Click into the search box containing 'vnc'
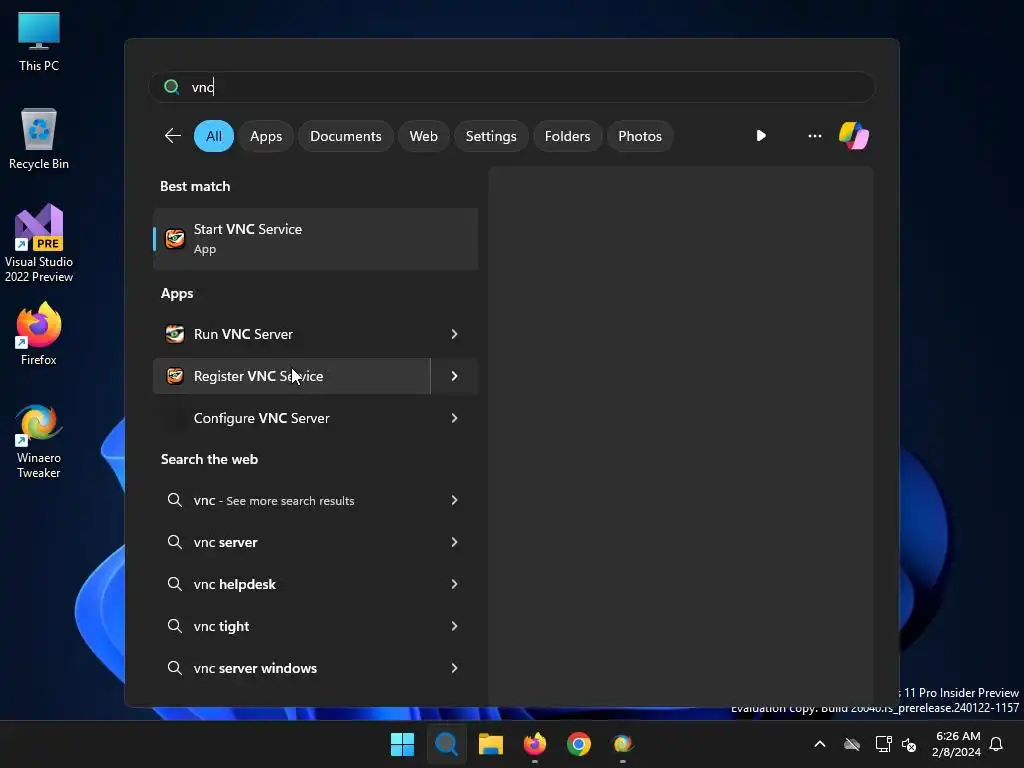The width and height of the screenshot is (1024, 768). click(x=512, y=87)
